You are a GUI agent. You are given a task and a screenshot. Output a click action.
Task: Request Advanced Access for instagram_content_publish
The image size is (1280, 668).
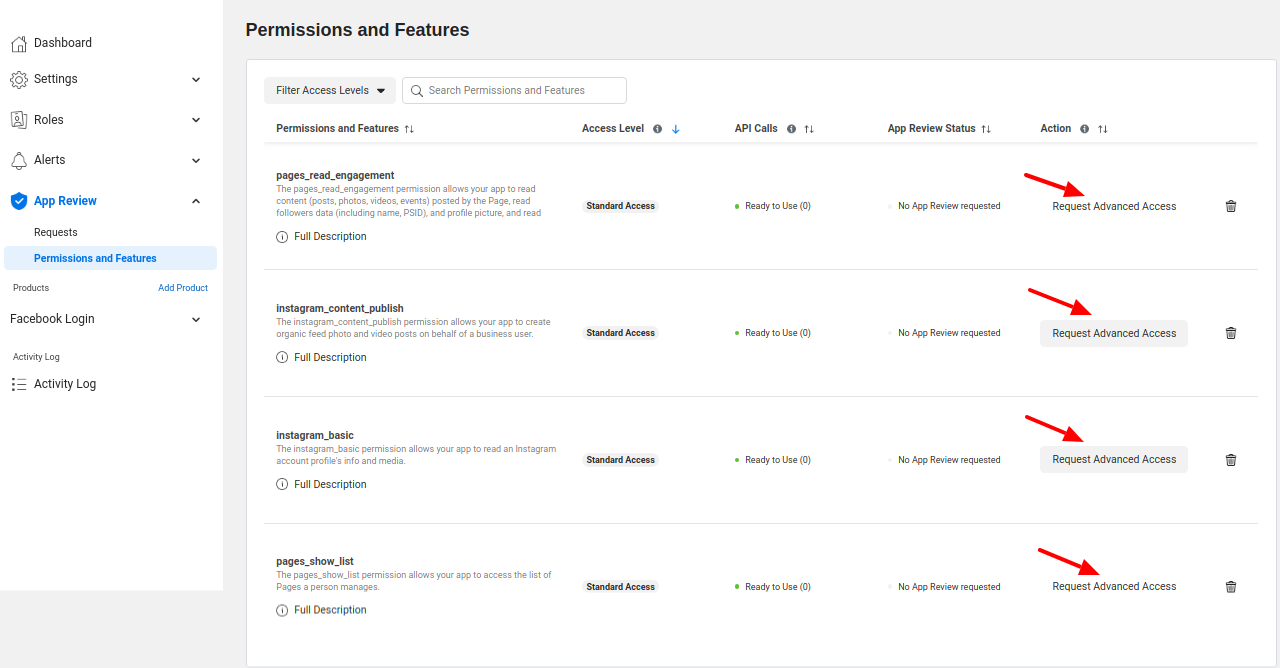pyautogui.click(x=1114, y=333)
